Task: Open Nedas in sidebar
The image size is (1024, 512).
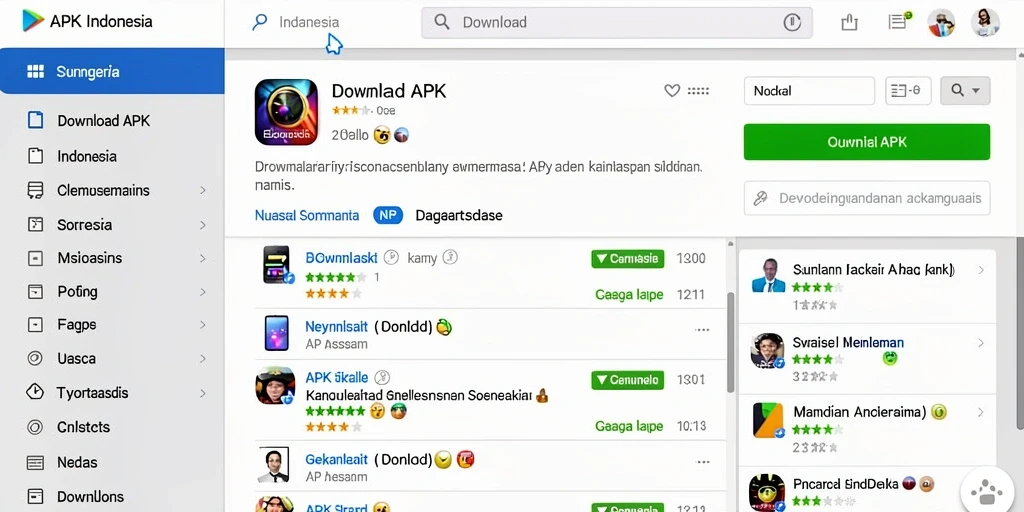Action: (77, 462)
